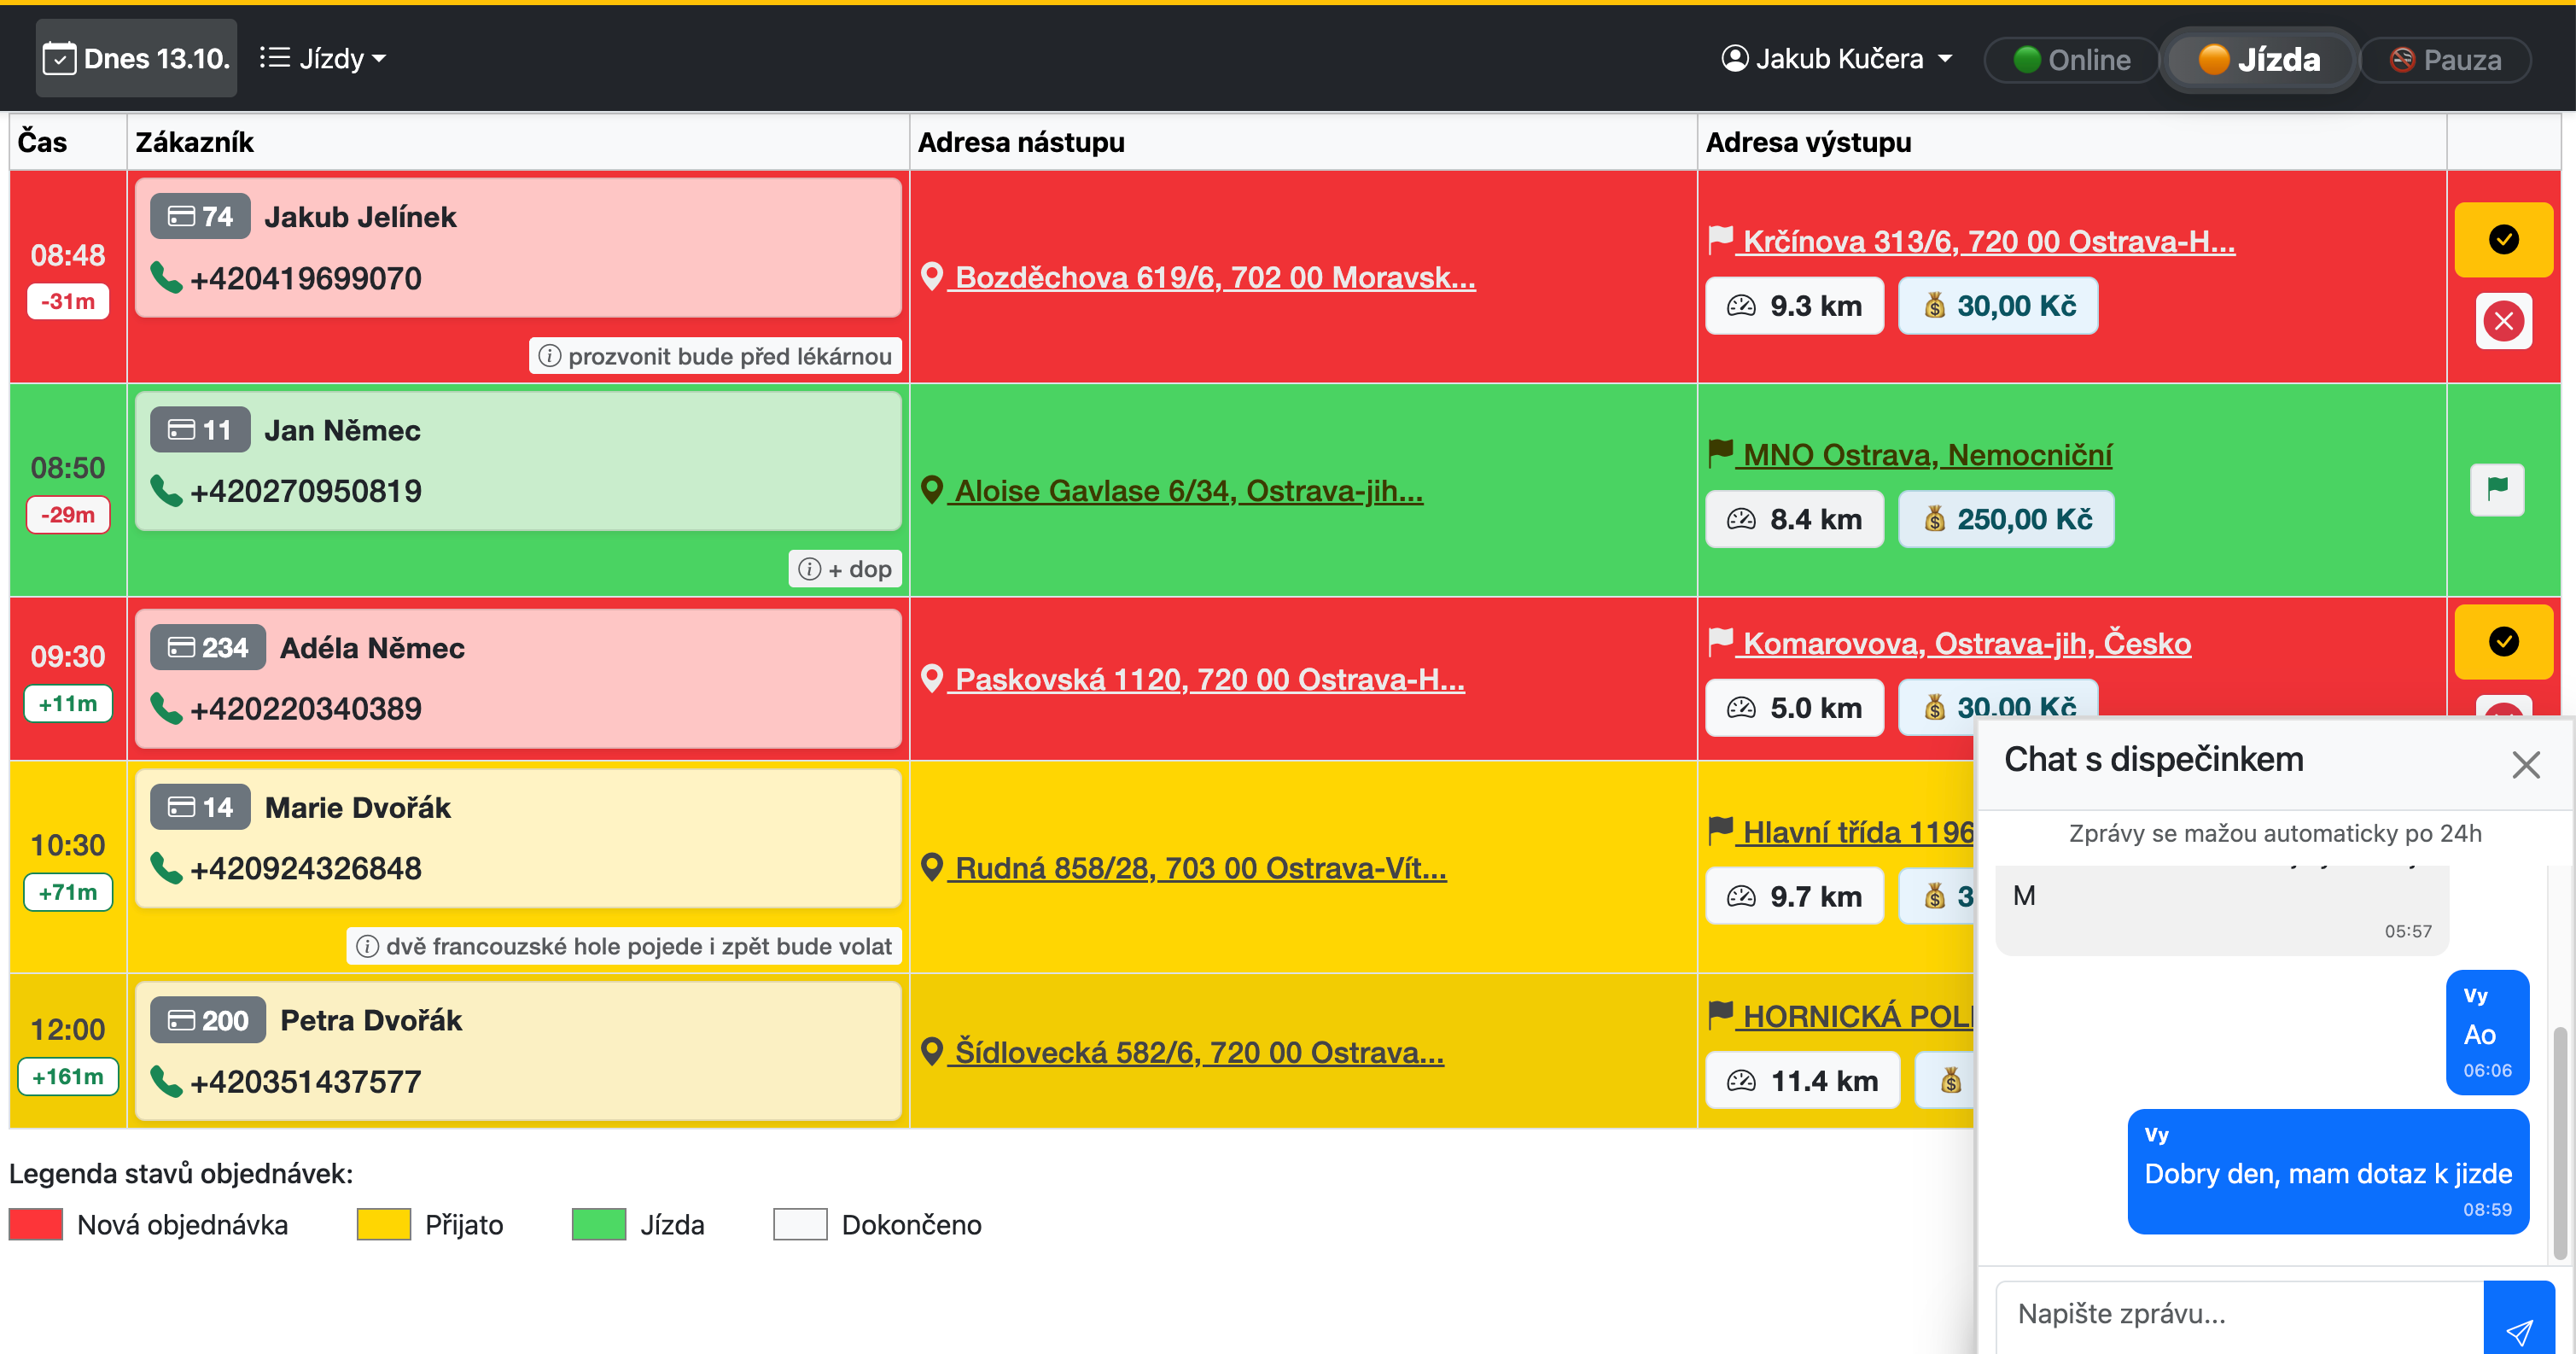This screenshot has width=2576, height=1354.
Task: Click phone icon beside +420924326848
Action: [x=166, y=868]
